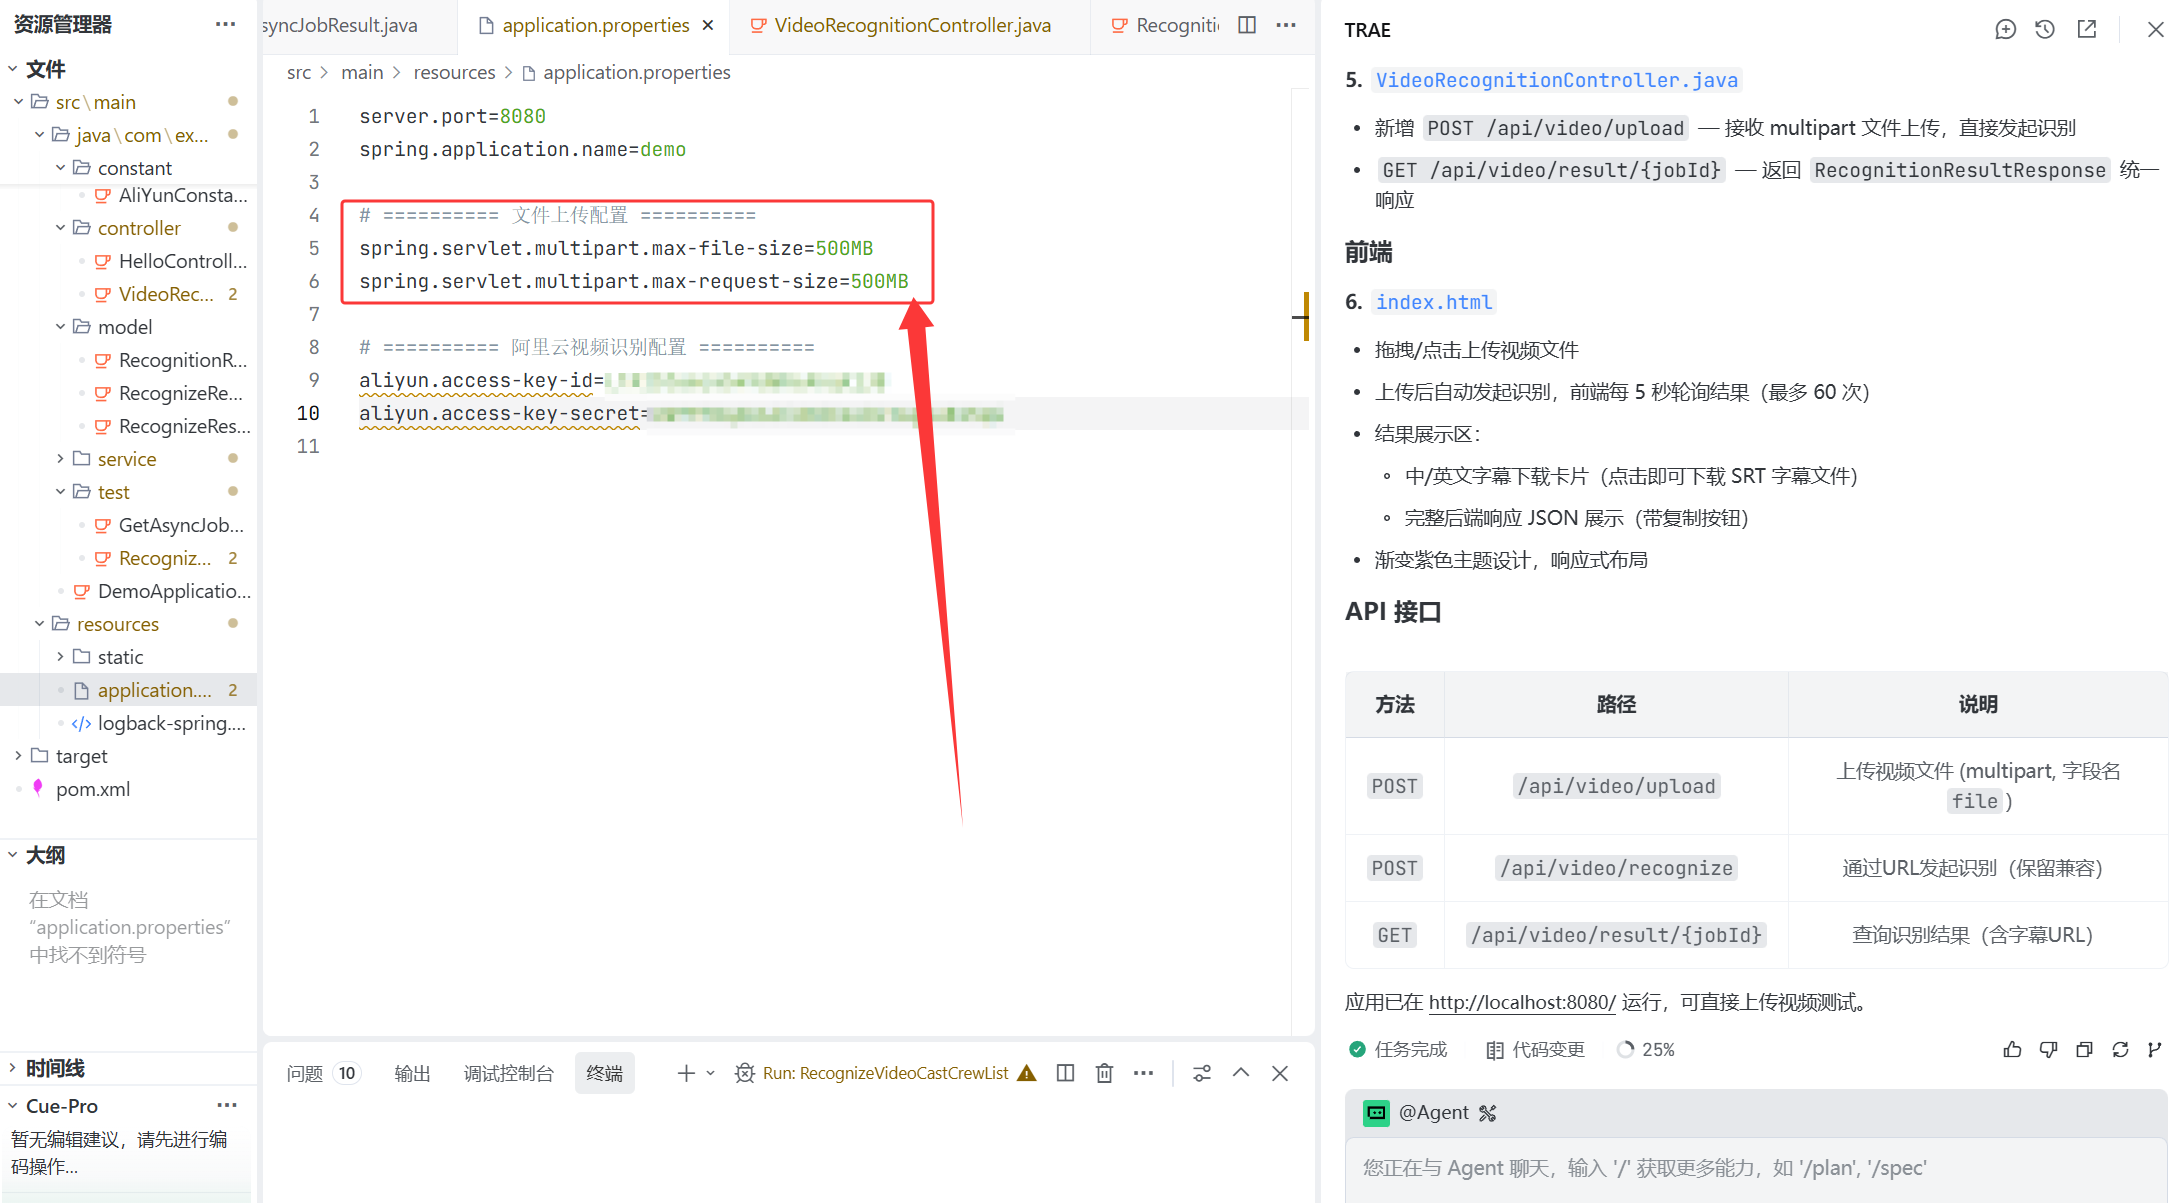Open new terminal dropdown arrow
The height and width of the screenshot is (1203, 2172).
tap(711, 1073)
